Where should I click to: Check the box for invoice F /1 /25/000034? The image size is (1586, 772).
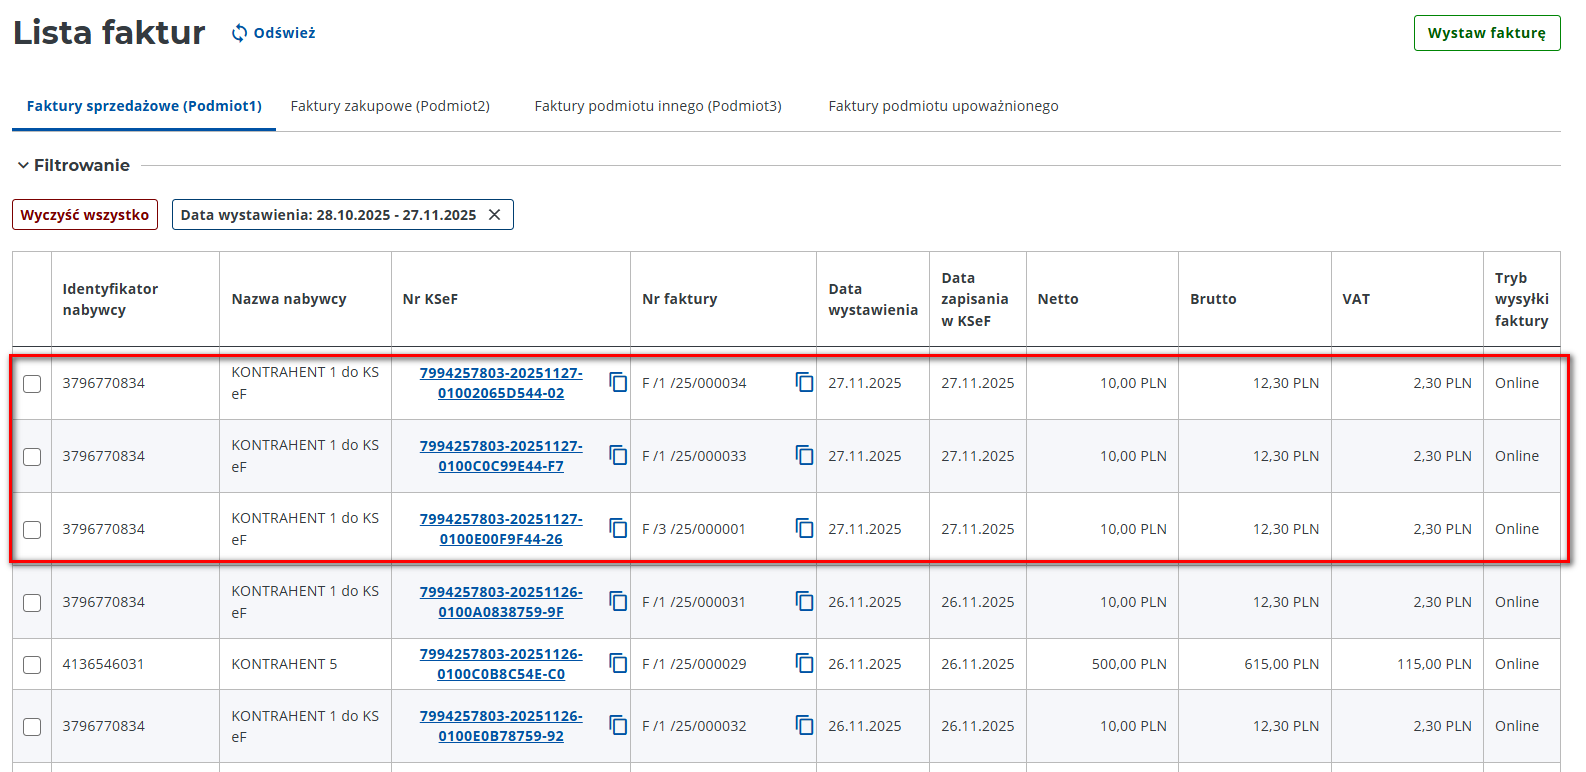click(32, 384)
